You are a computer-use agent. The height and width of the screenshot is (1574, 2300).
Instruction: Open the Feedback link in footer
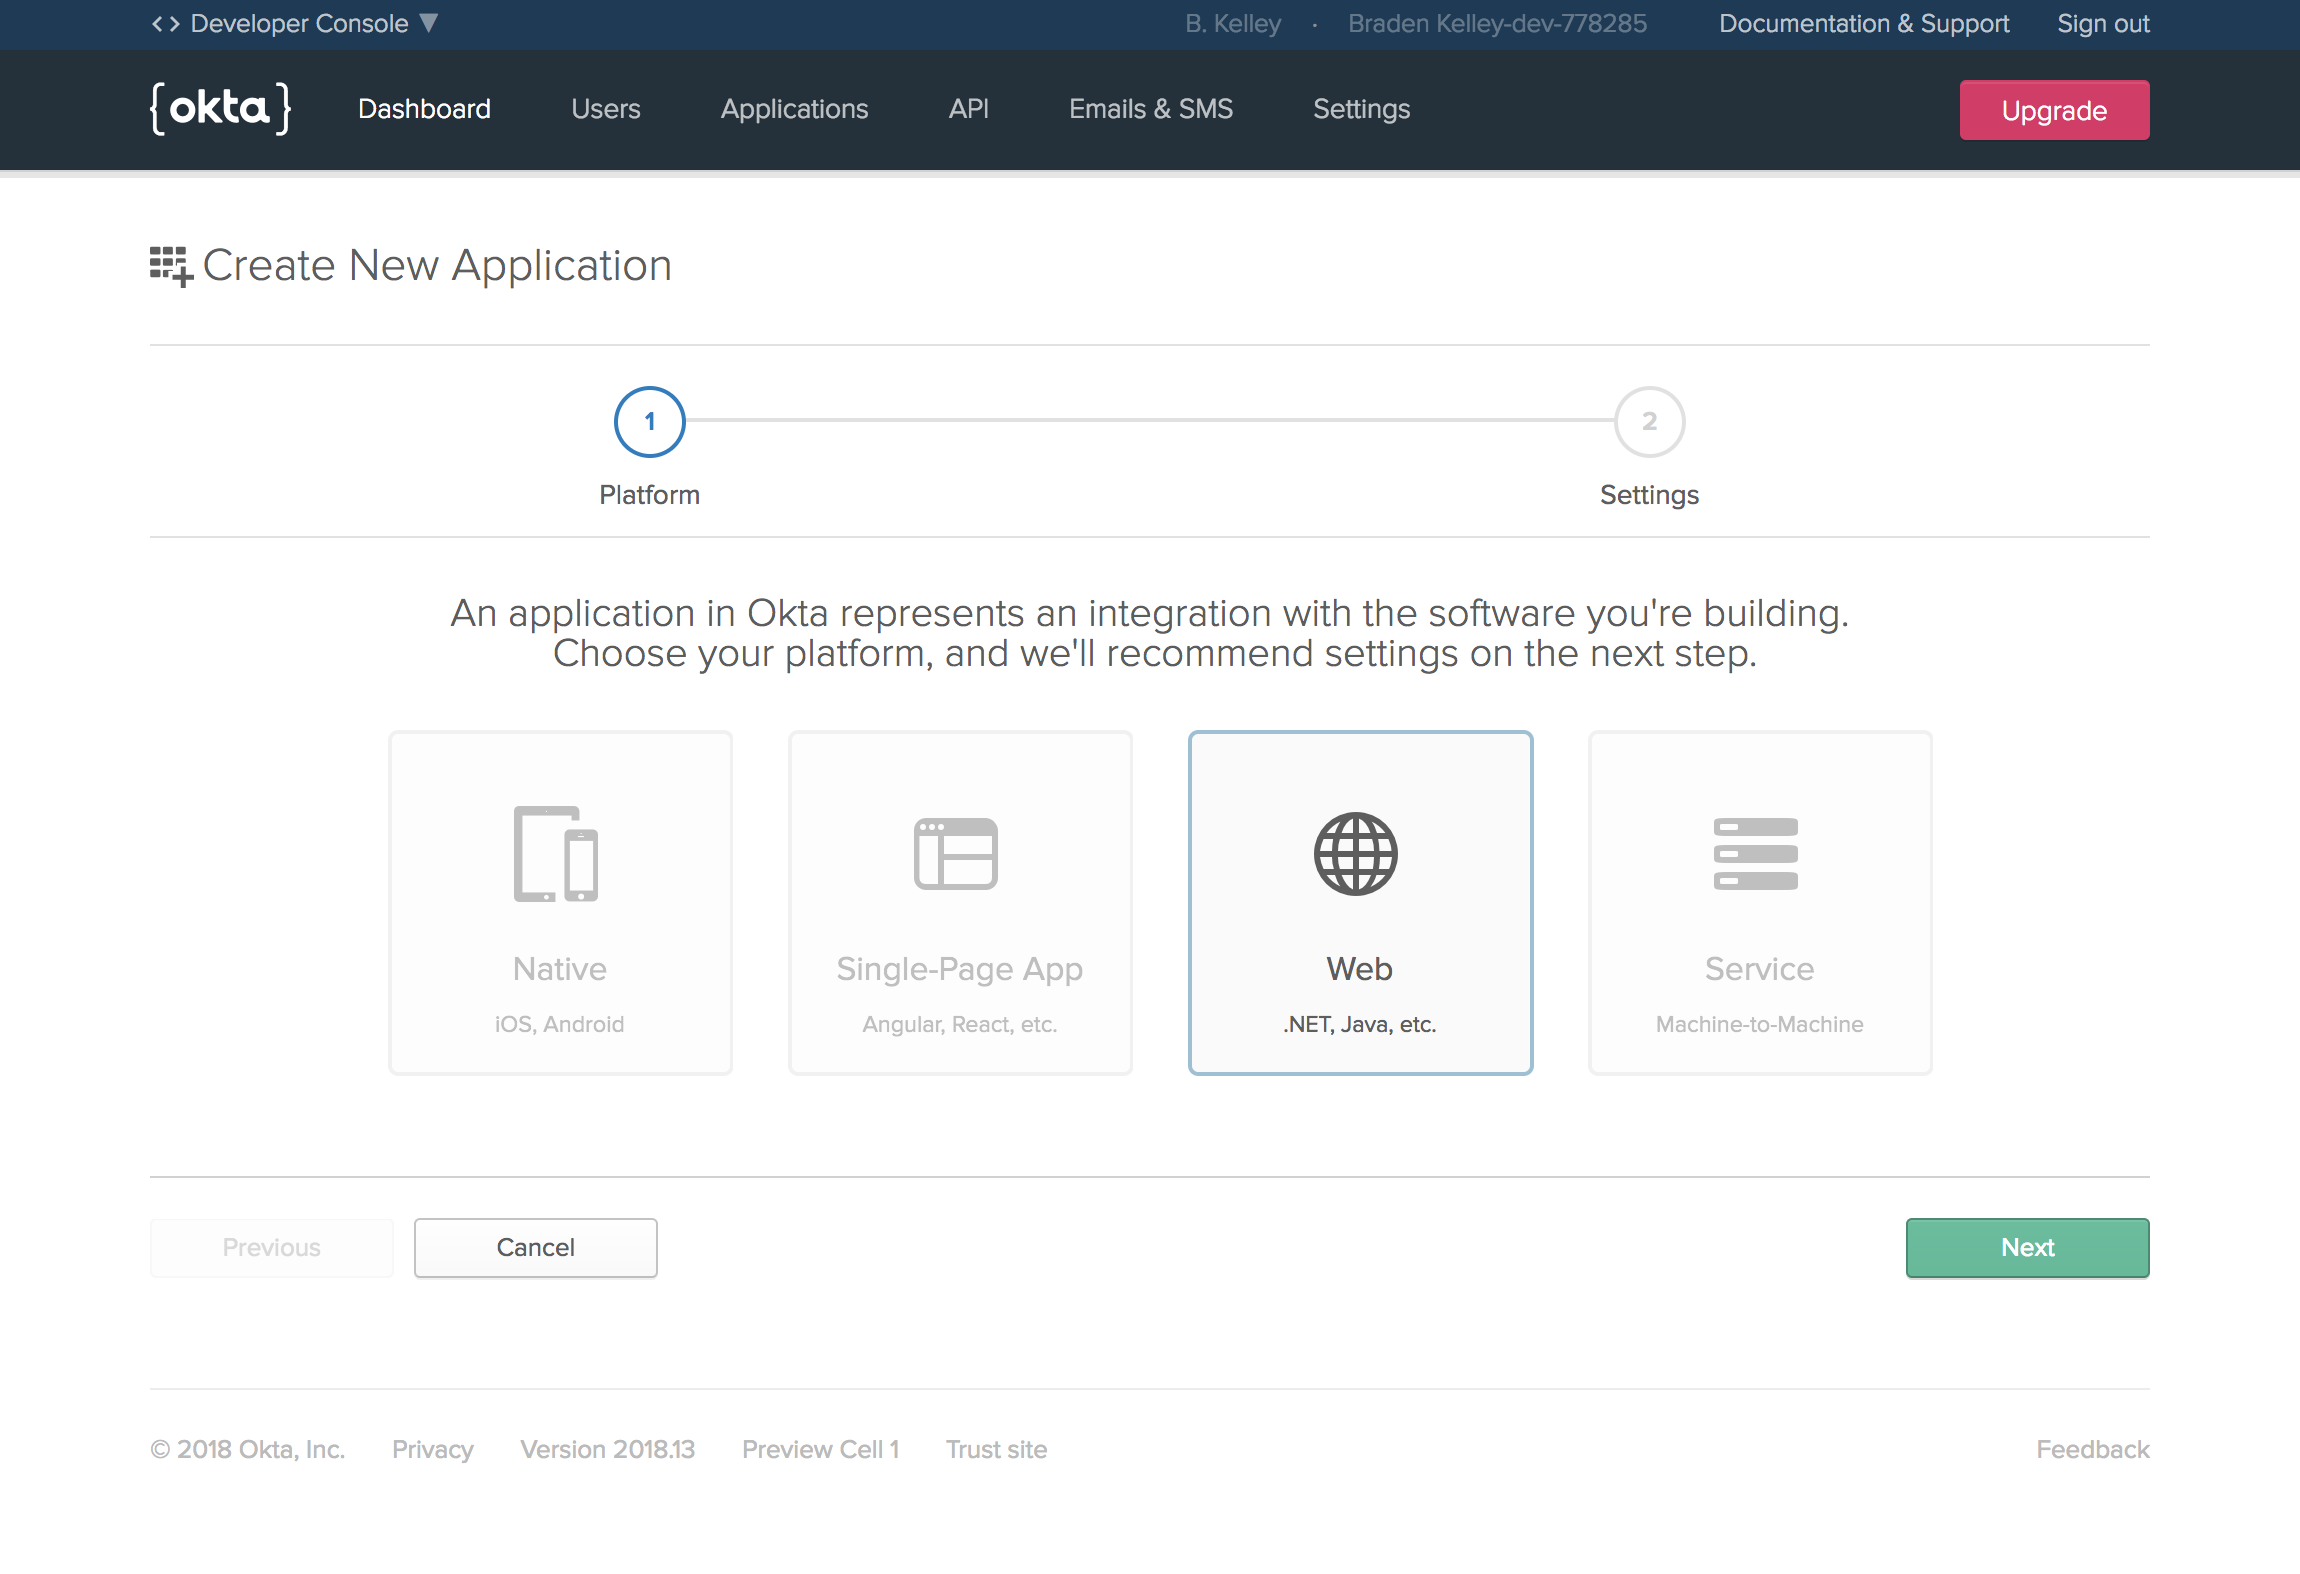click(x=2092, y=1449)
